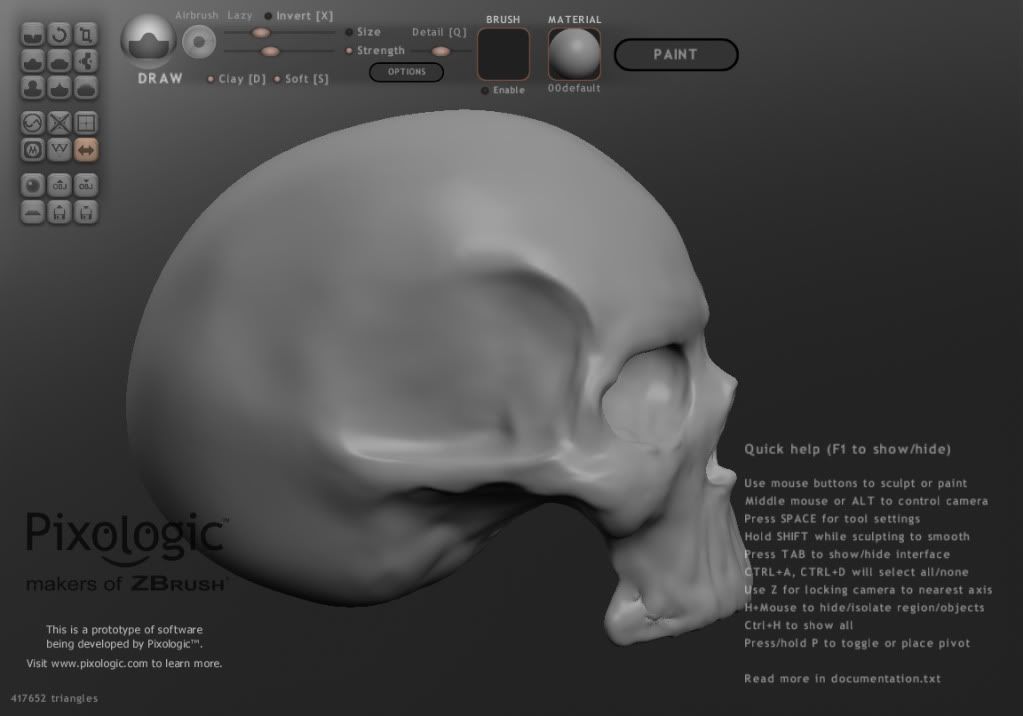Click the Export OBJ icon
The width and height of the screenshot is (1023, 716).
(86, 186)
